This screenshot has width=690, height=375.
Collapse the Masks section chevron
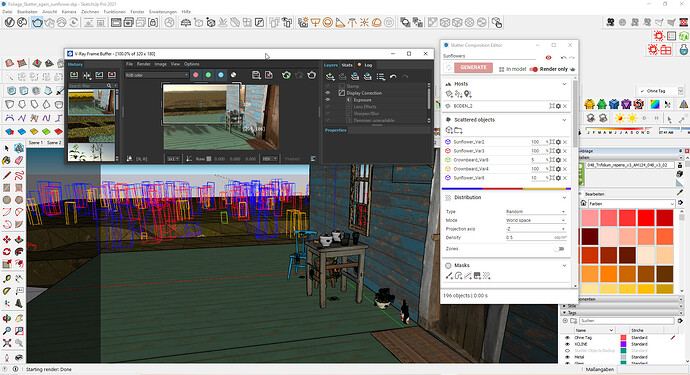[565, 265]
